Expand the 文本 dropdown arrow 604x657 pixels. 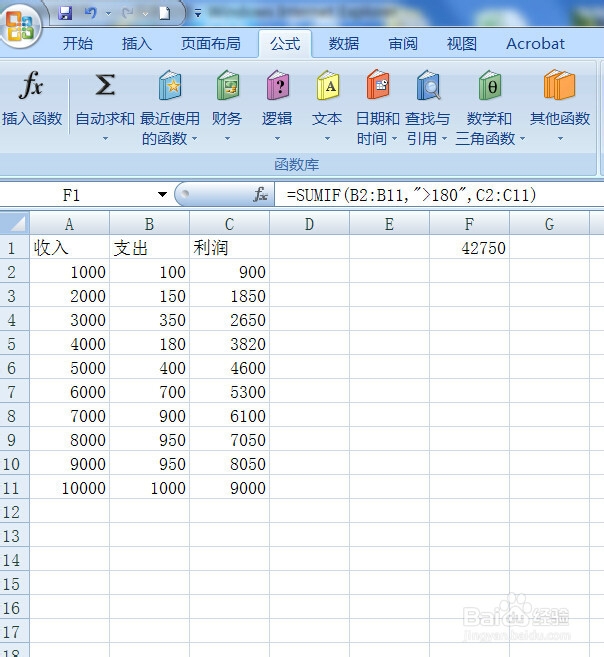pyautogui.click(x=327, y=138)
